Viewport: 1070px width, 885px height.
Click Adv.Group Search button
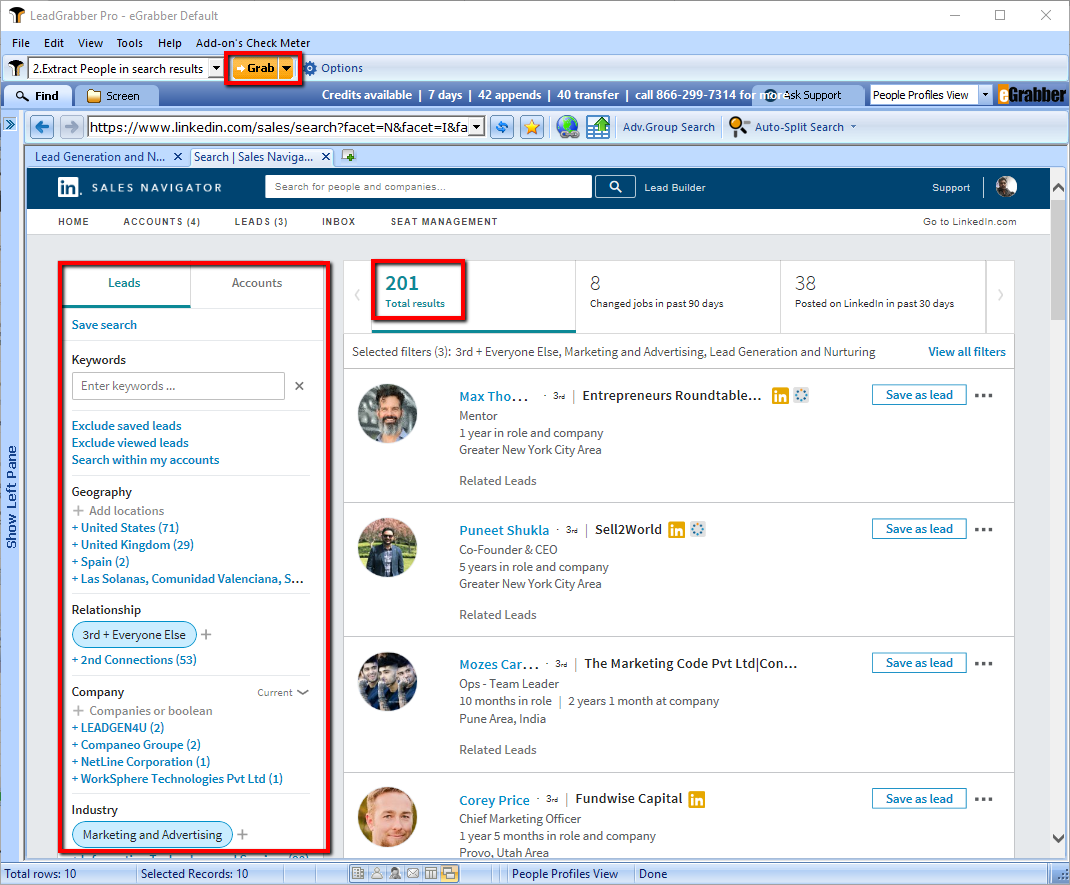pos(668,127)
